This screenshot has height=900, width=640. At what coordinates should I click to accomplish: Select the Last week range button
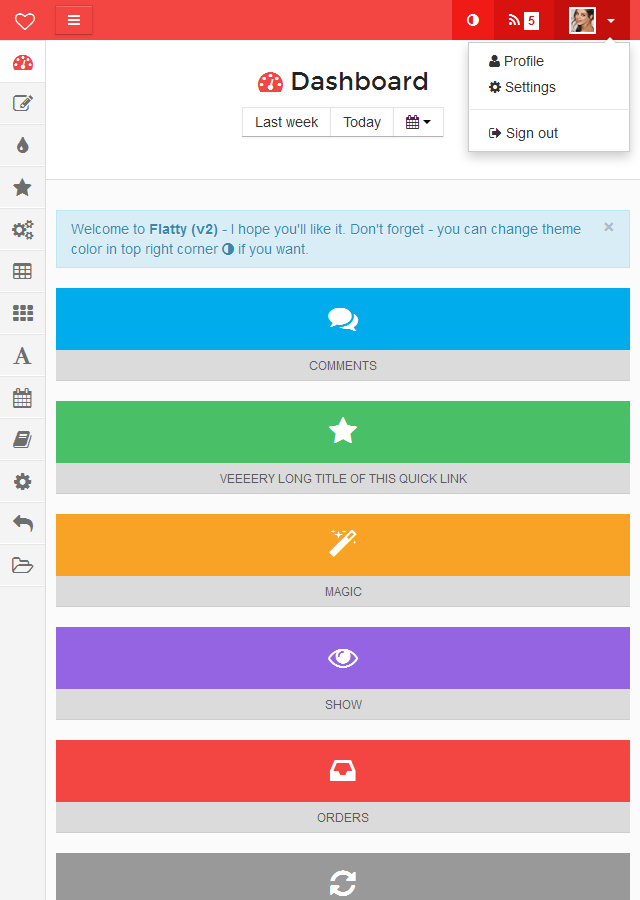click(286, 122)
